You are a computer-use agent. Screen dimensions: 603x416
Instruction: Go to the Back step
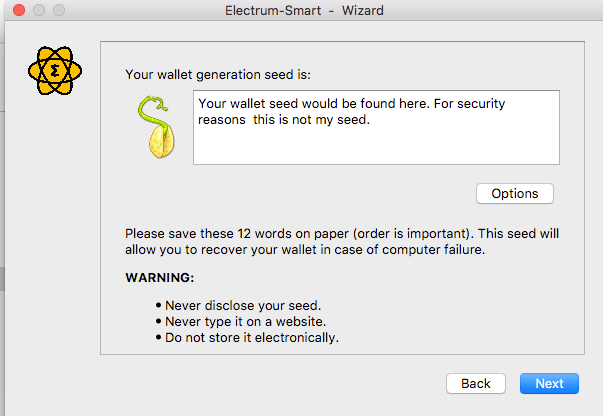coord(476,383)
